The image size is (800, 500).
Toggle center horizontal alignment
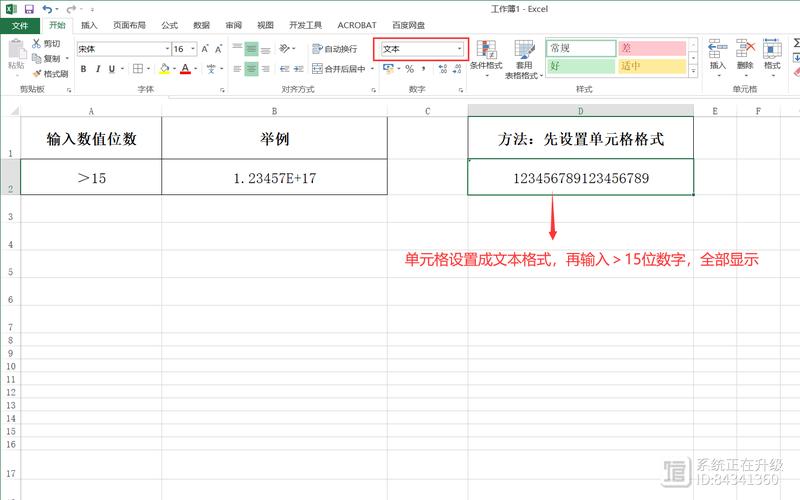(251, 68)
